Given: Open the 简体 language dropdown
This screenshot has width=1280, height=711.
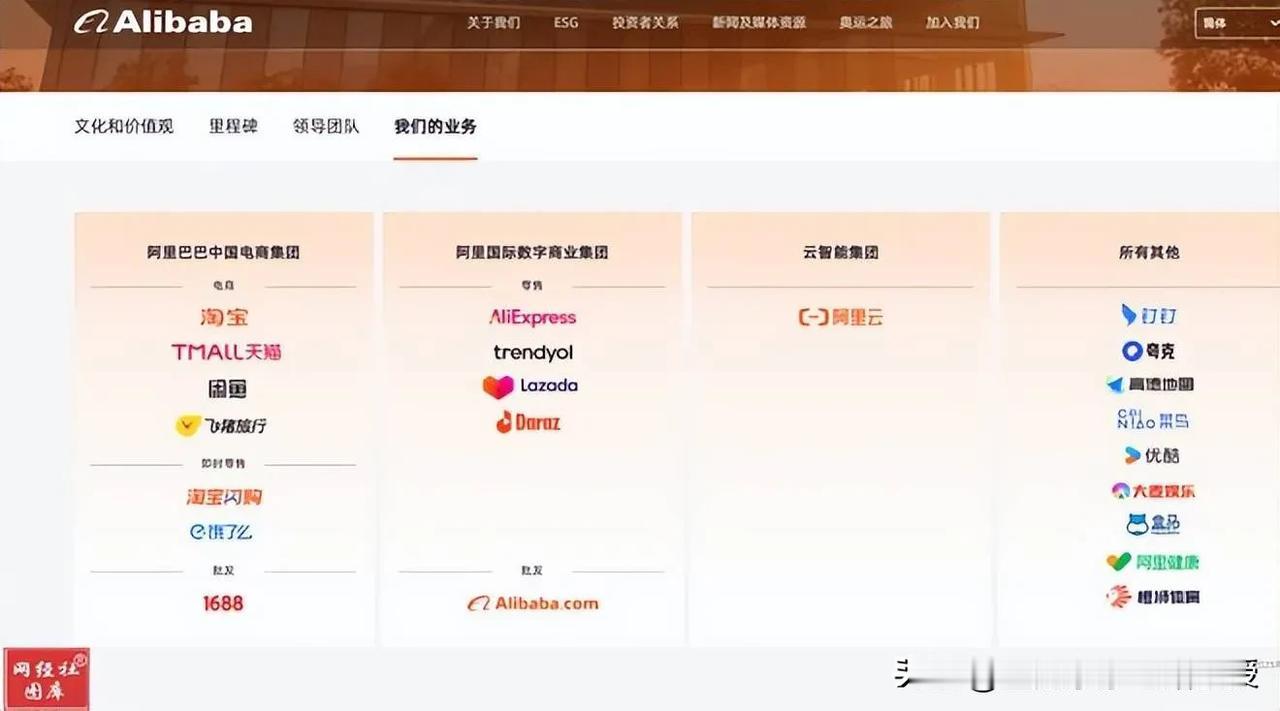Looking at the screenshot, I should [x=1237, y=22].
